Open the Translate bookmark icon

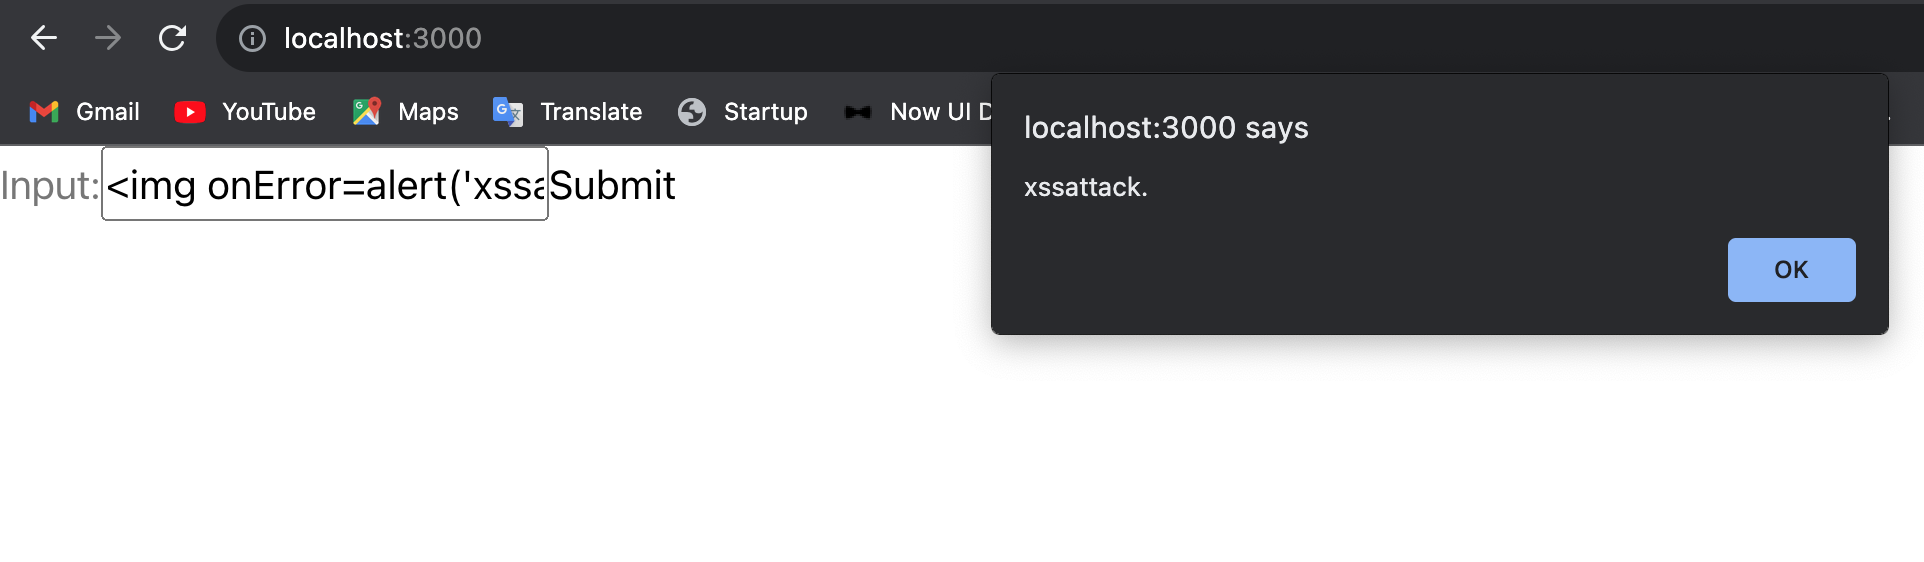pos(508,112)
